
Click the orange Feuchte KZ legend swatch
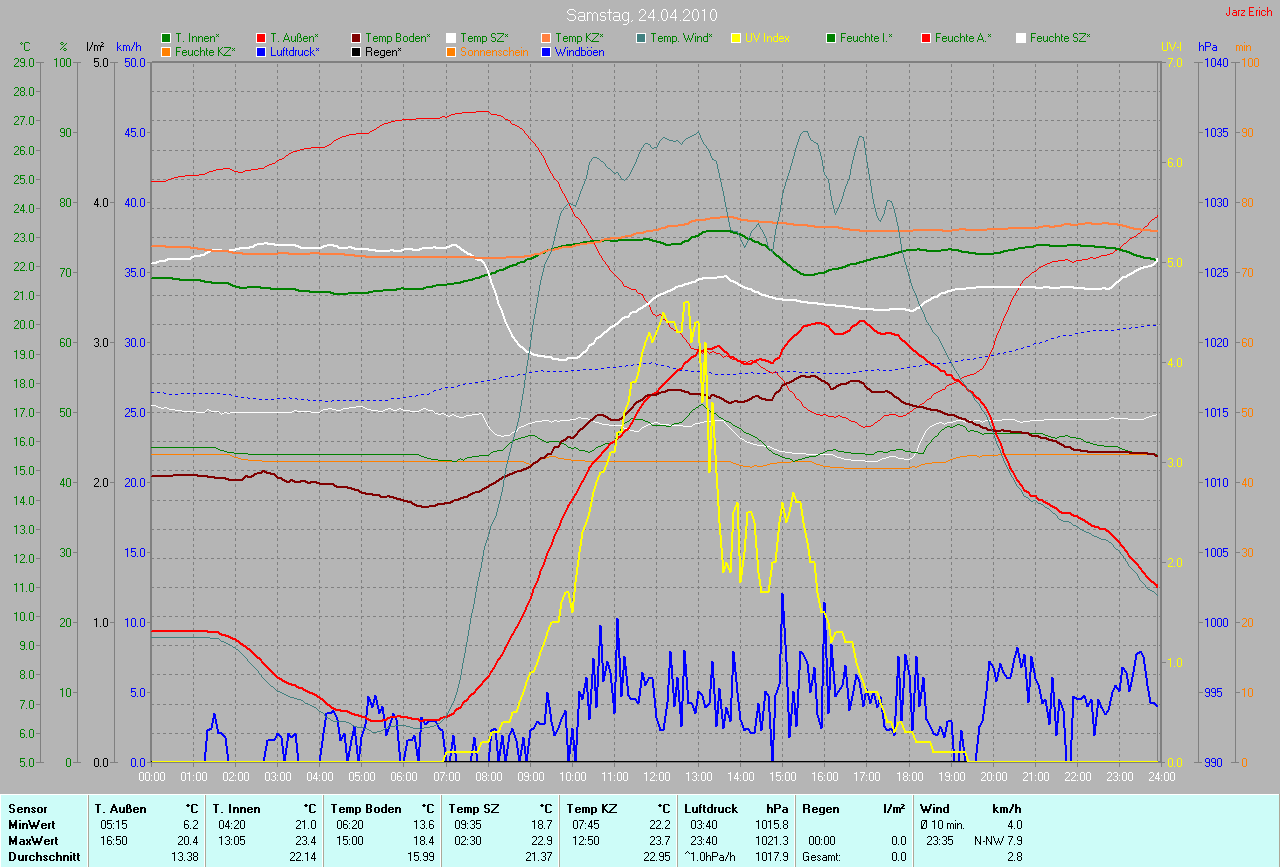pos(166,51)
